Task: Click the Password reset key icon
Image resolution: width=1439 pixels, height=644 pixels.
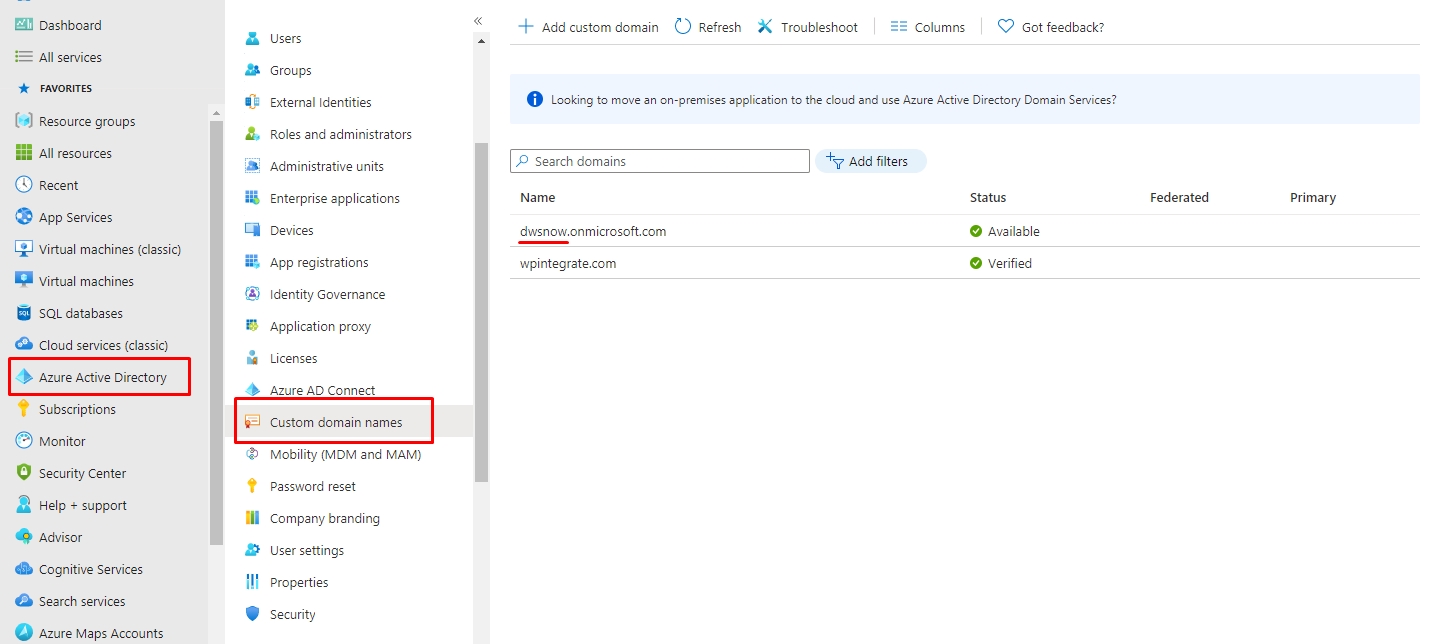Action: (x=253, y=486)
